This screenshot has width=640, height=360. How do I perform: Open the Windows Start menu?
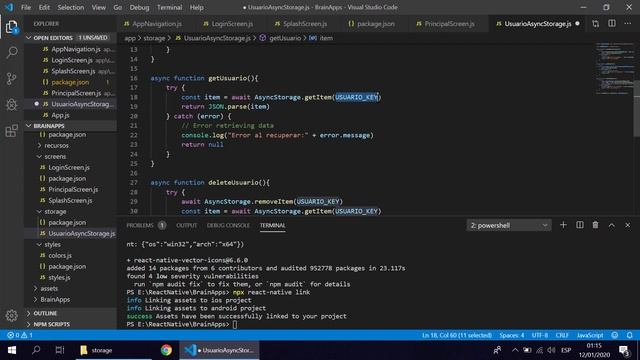coord(12,350)
